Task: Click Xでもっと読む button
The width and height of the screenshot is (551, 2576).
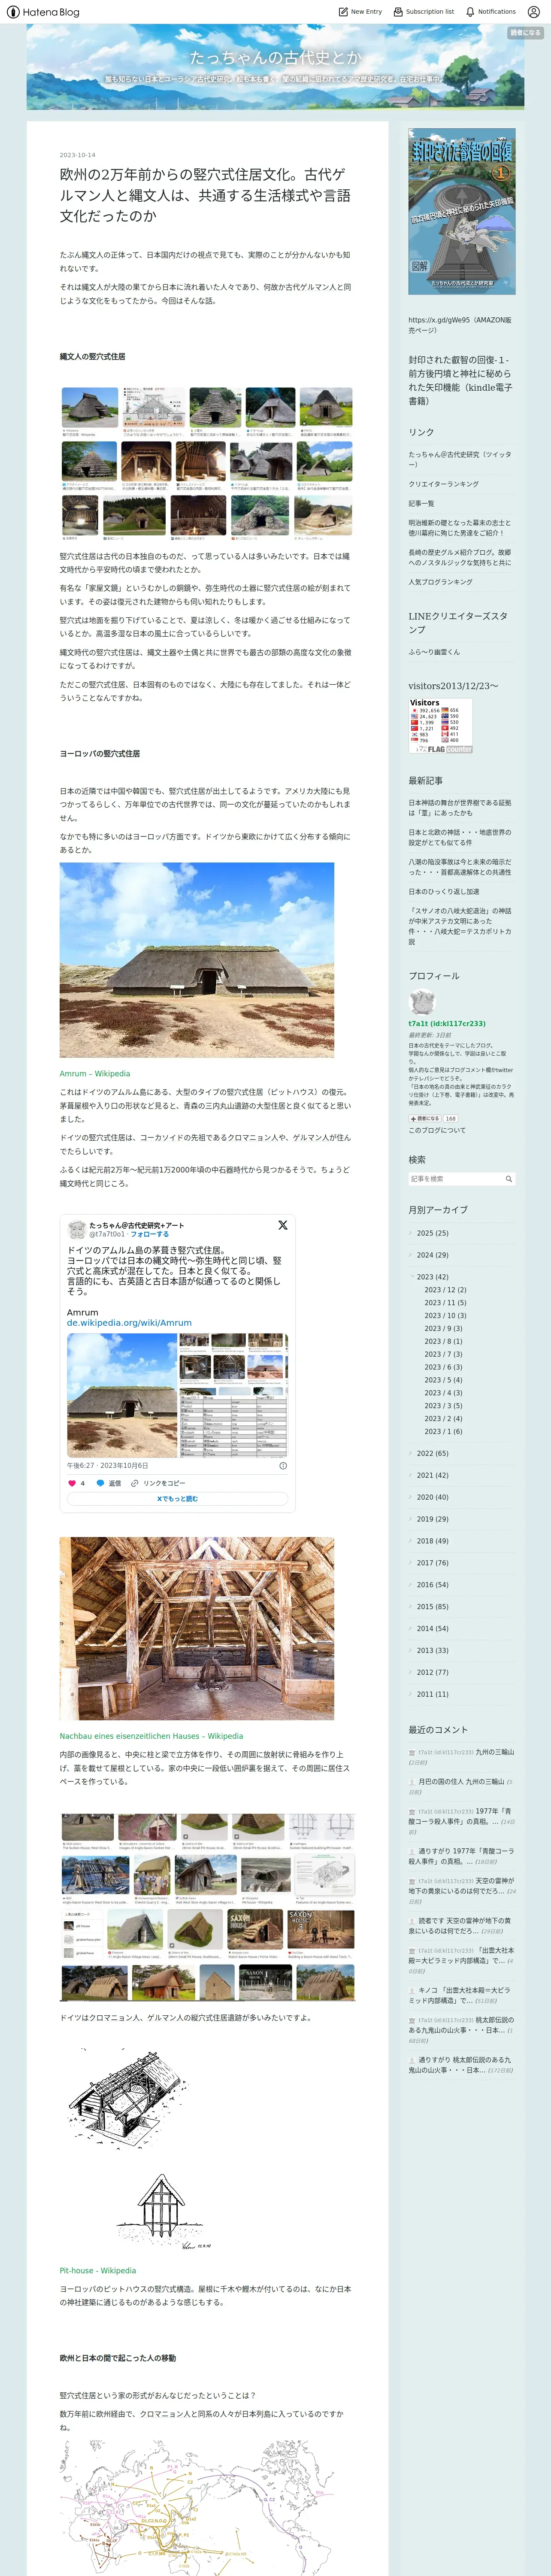Action: click(177, 1499)
